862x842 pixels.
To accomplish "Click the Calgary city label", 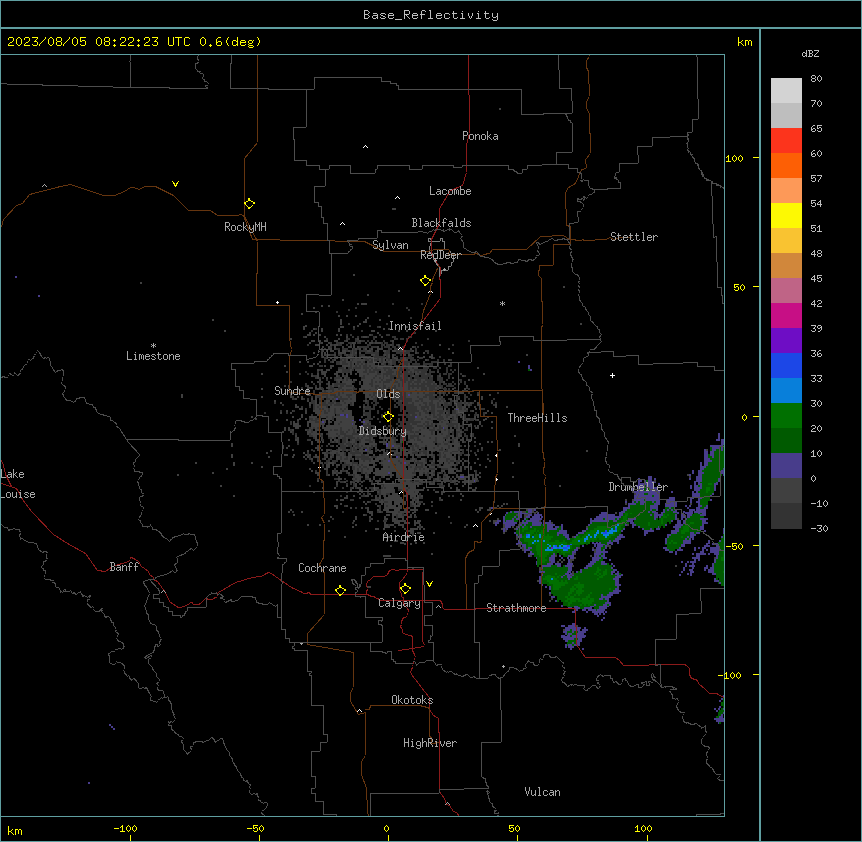I will click(400, 603).
